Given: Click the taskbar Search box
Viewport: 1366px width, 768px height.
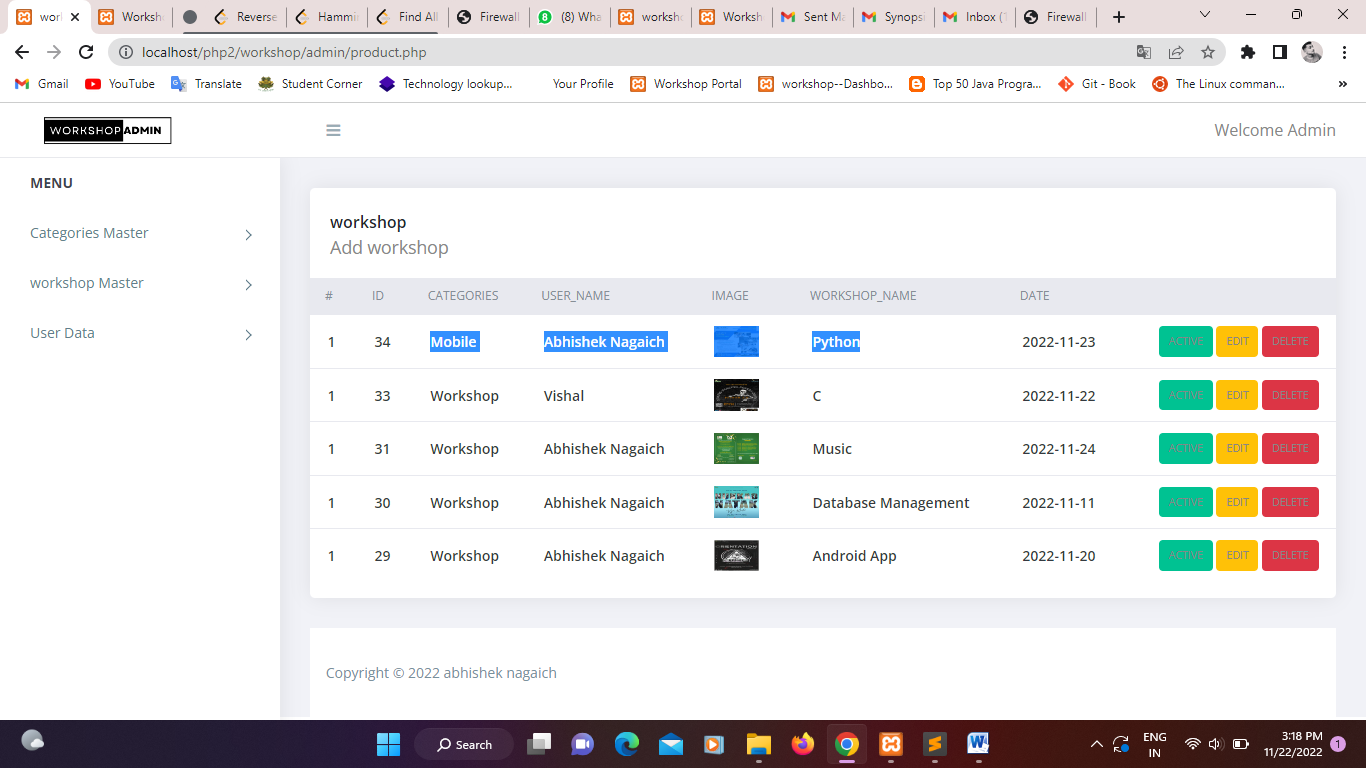Looking at the screenshot, I should 466,744.
